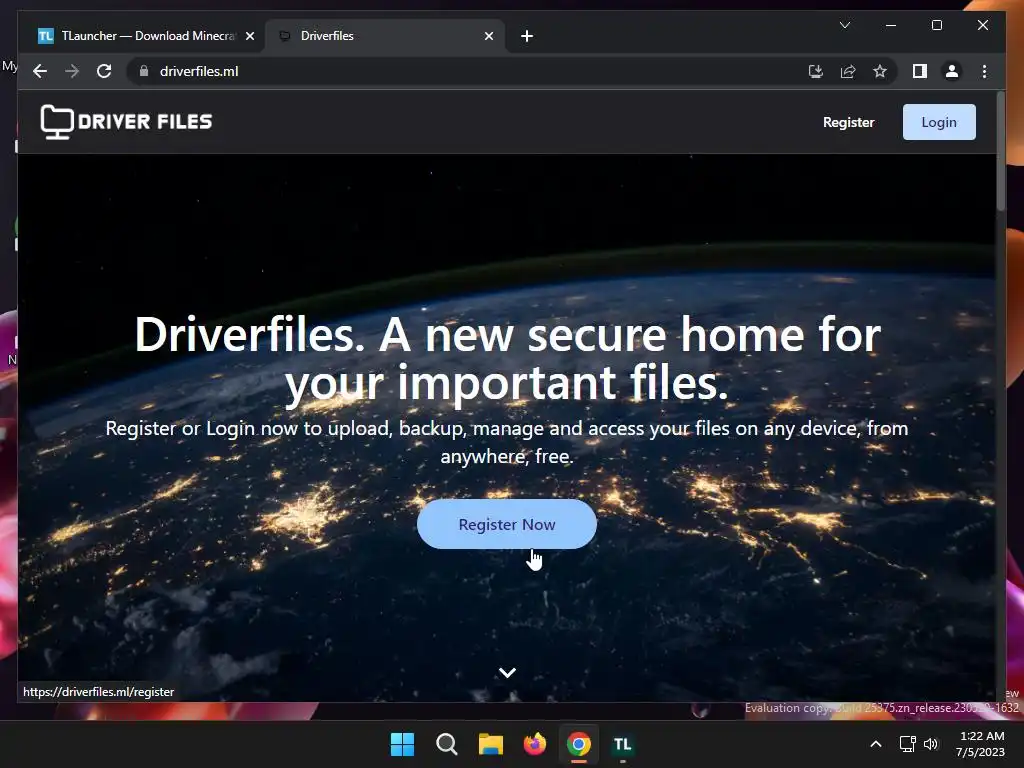Viewport: 1024px width, 768px height.
Task: Open the side panel icon
Action: pyautogui.click(x=920, y=71)
